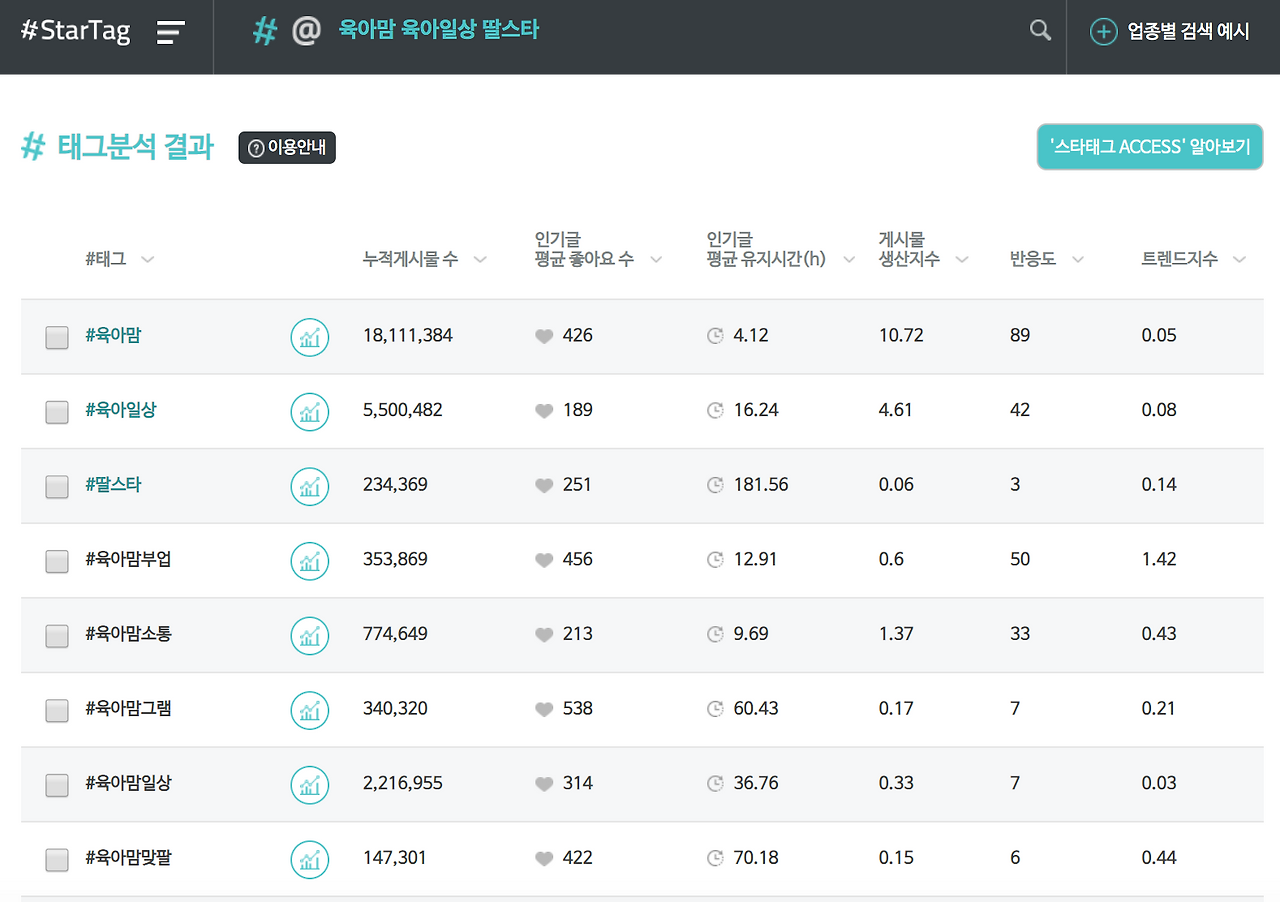Click '스타태그 ACCESS' 알아보기 button

click(1150, 147)
